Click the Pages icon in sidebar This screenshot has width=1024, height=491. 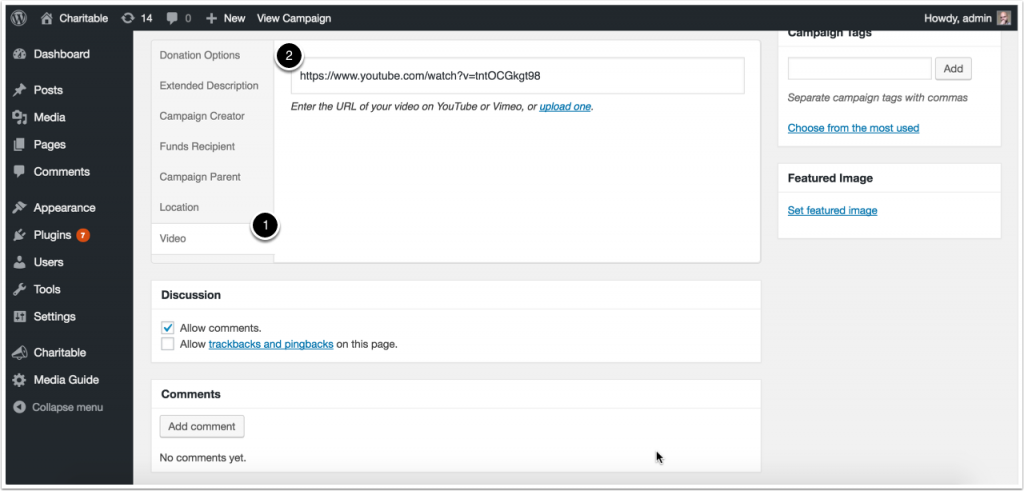20,144
